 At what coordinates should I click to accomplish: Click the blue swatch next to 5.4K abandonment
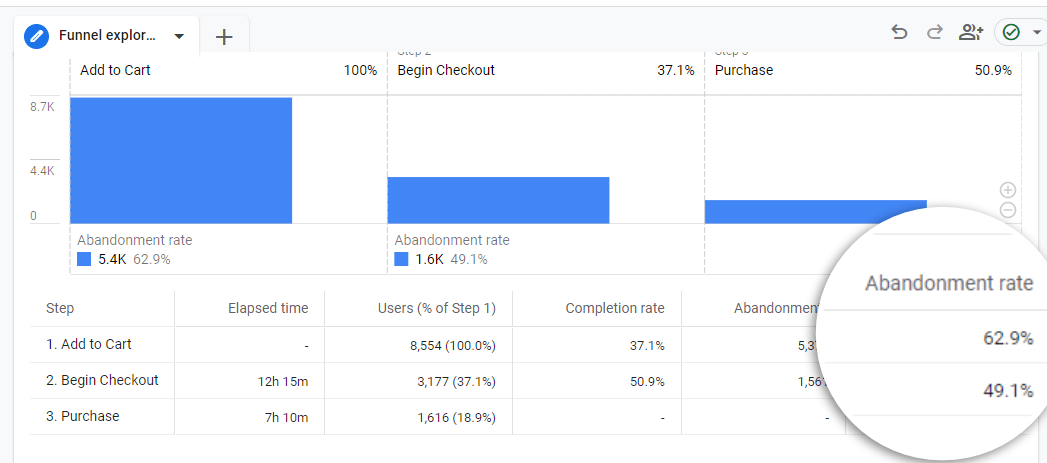click(84, 259)
